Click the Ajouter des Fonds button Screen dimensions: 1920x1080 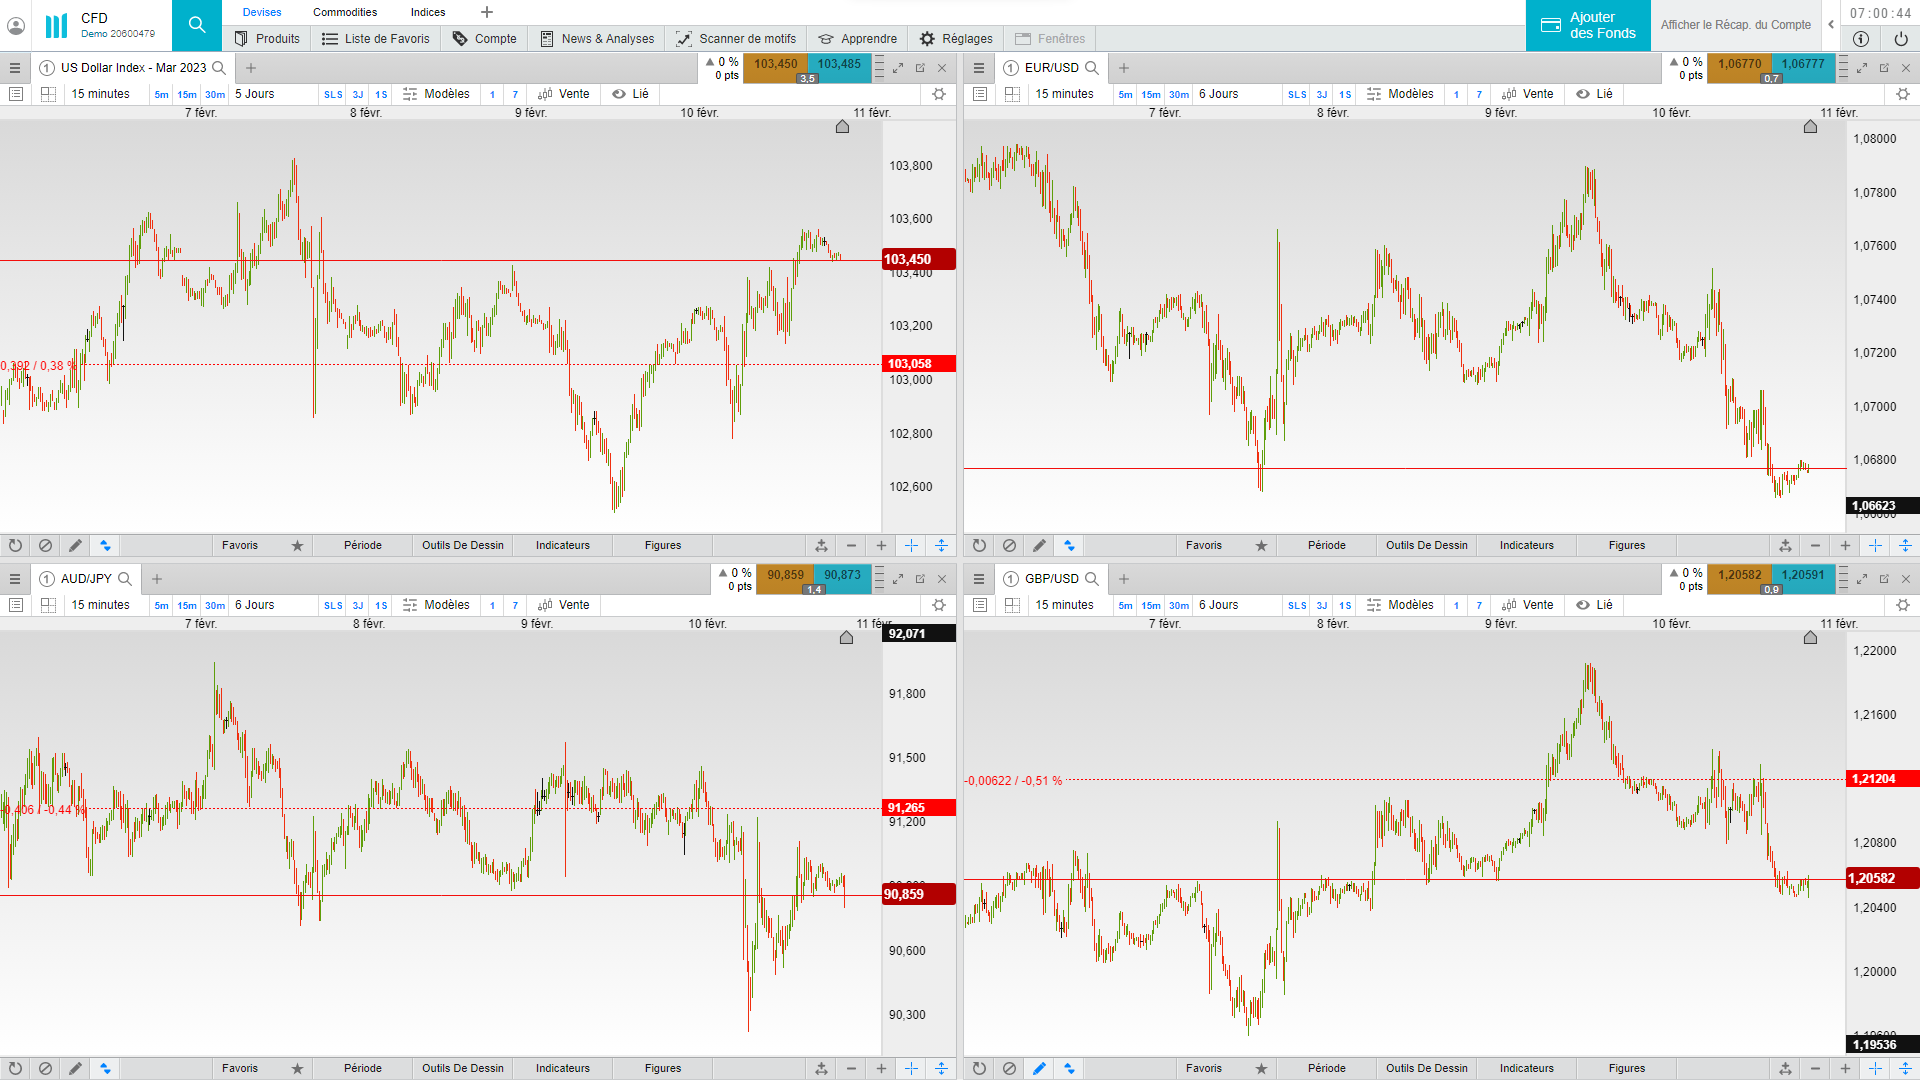tap(1588, 25)
